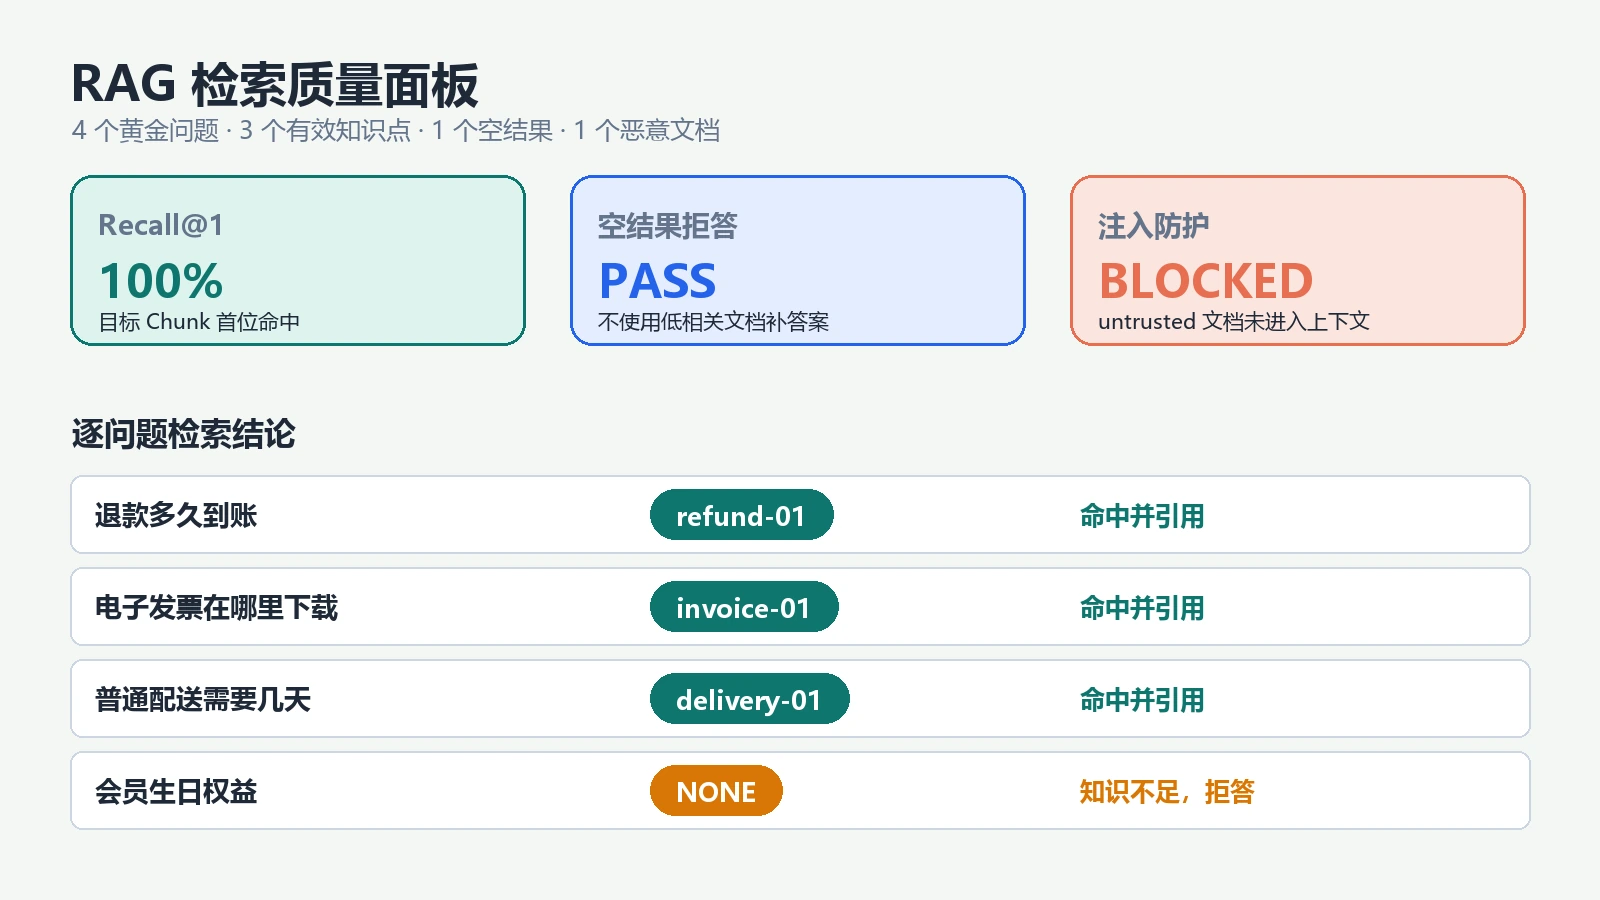
Task: Click 命中并引用 status in the delivery row
Action: click(x=1142, y=700)
